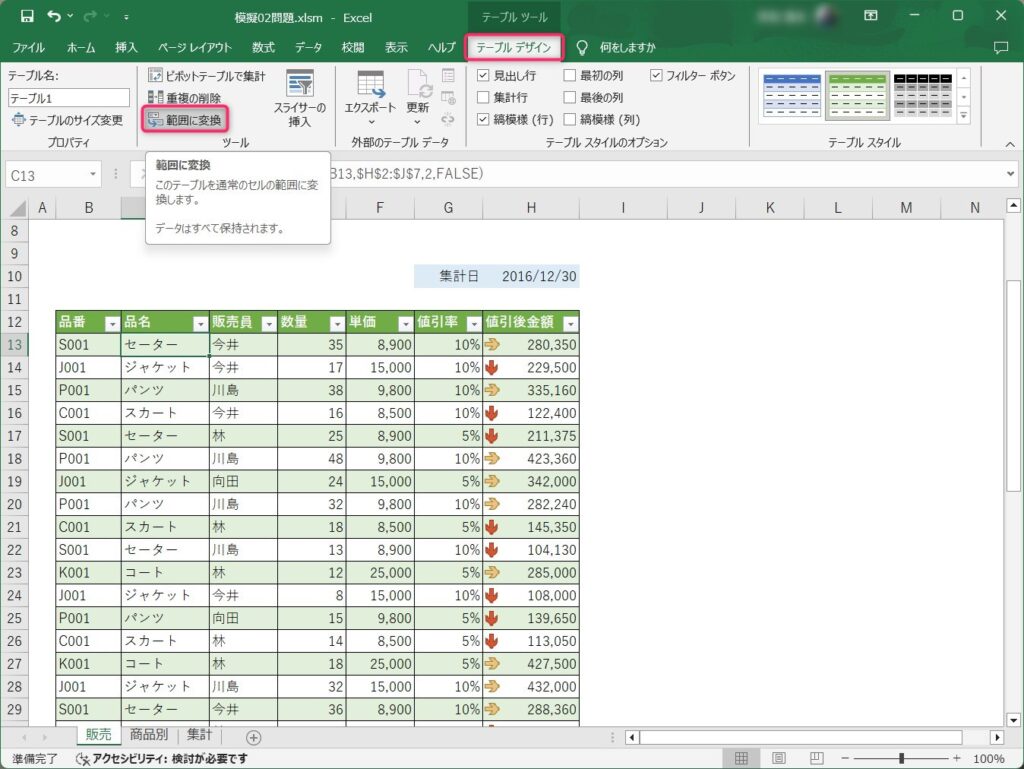Viewport: 1024px width, 769px height.
Task: Click the Resize Table icon
Action: 19,120
